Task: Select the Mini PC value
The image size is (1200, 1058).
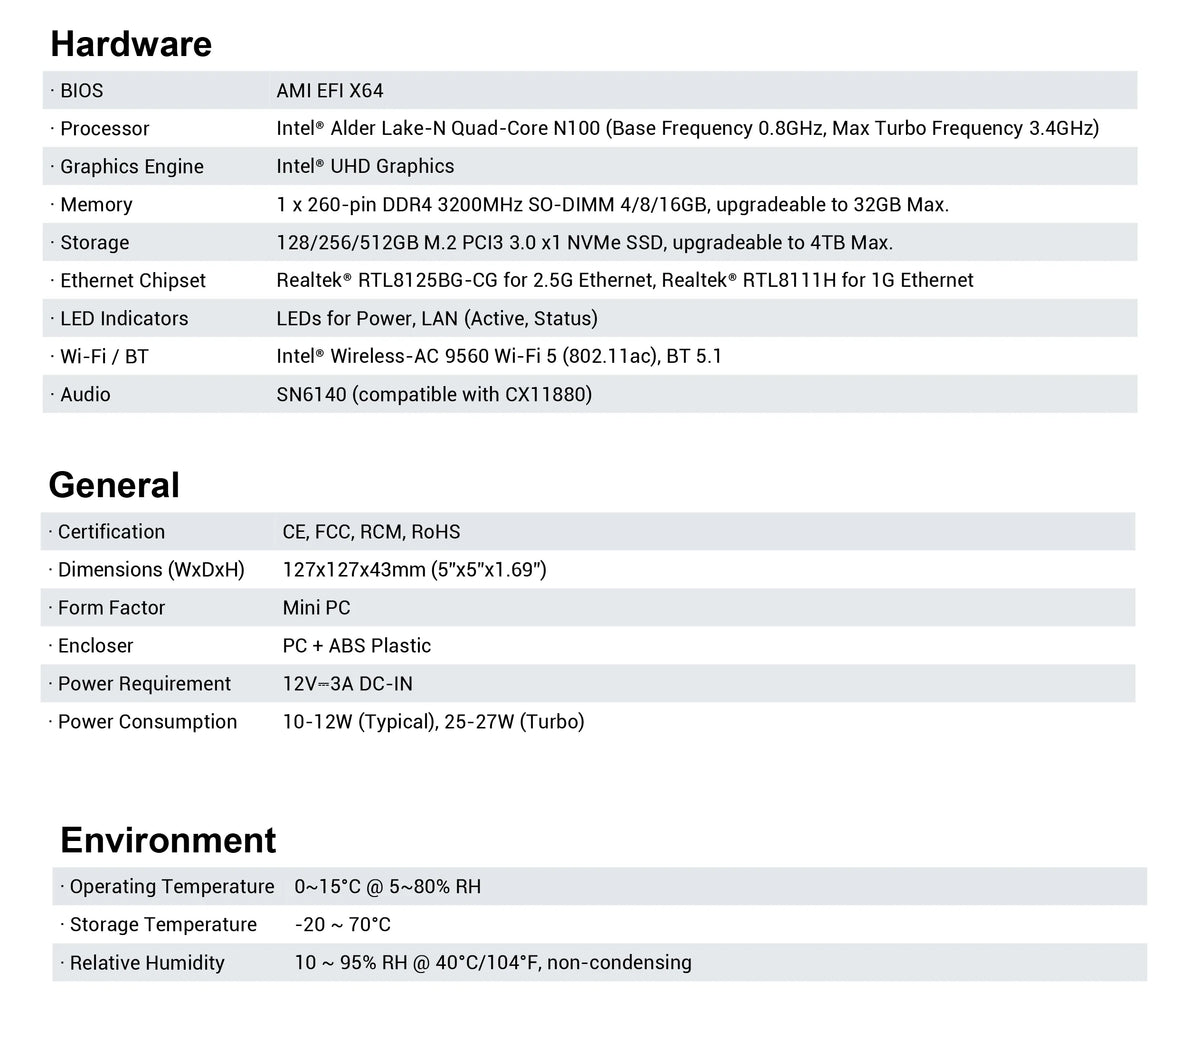Action: (317, 608)
